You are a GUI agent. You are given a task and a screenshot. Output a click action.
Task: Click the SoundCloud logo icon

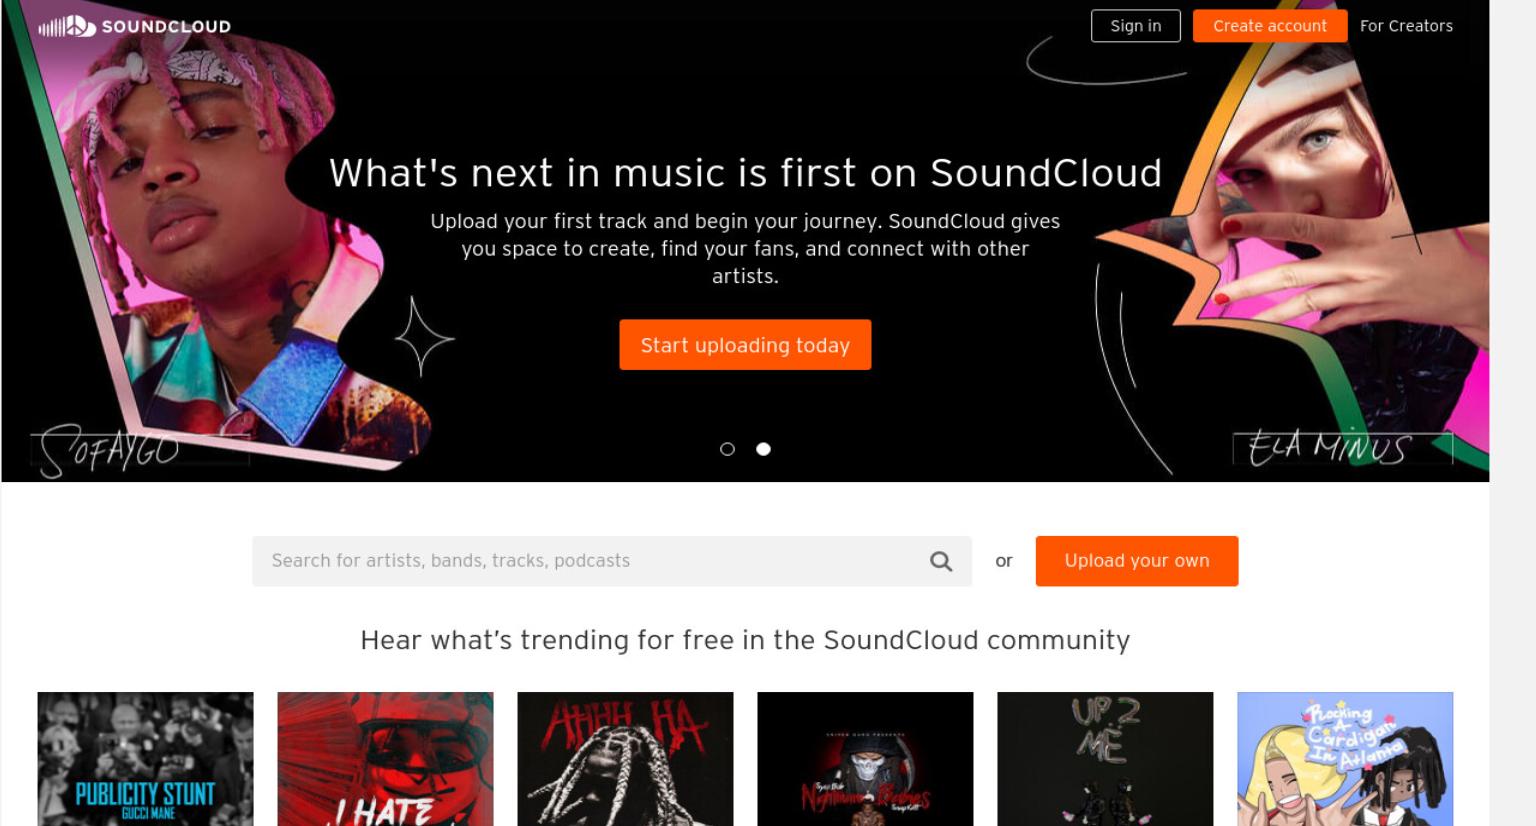point(67,26)
